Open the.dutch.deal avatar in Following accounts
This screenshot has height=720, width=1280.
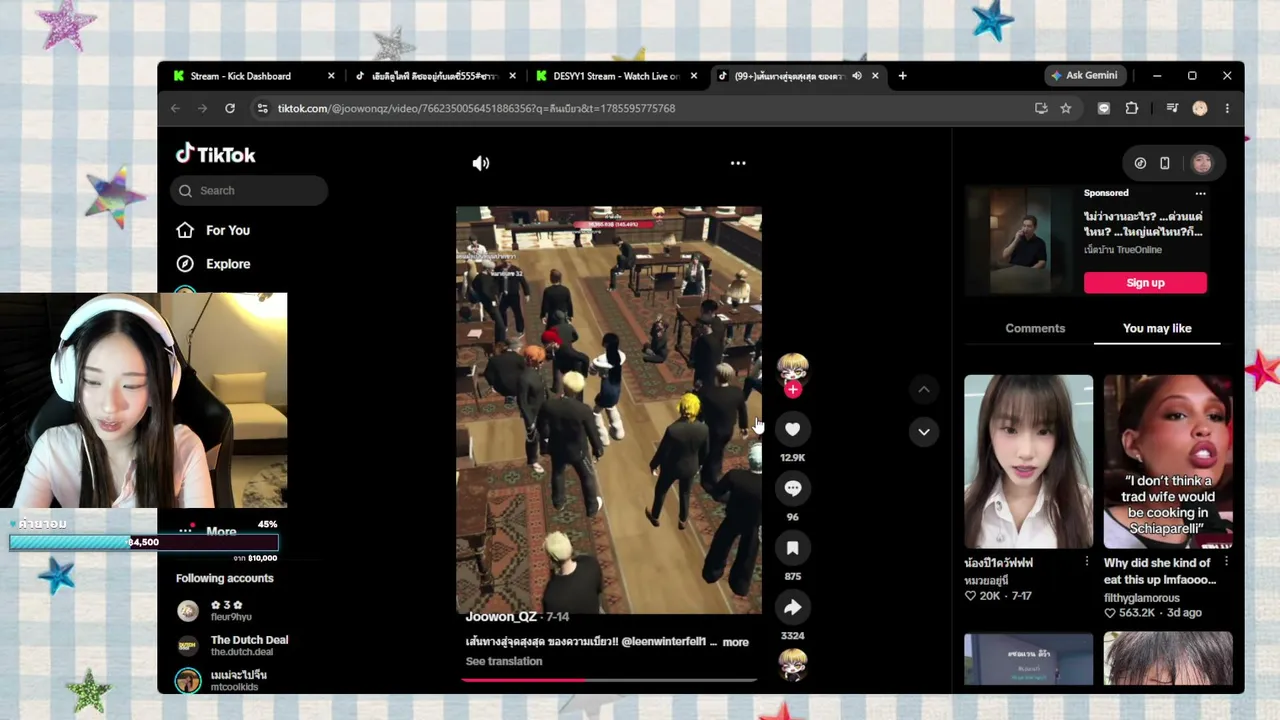coord(188,646)
